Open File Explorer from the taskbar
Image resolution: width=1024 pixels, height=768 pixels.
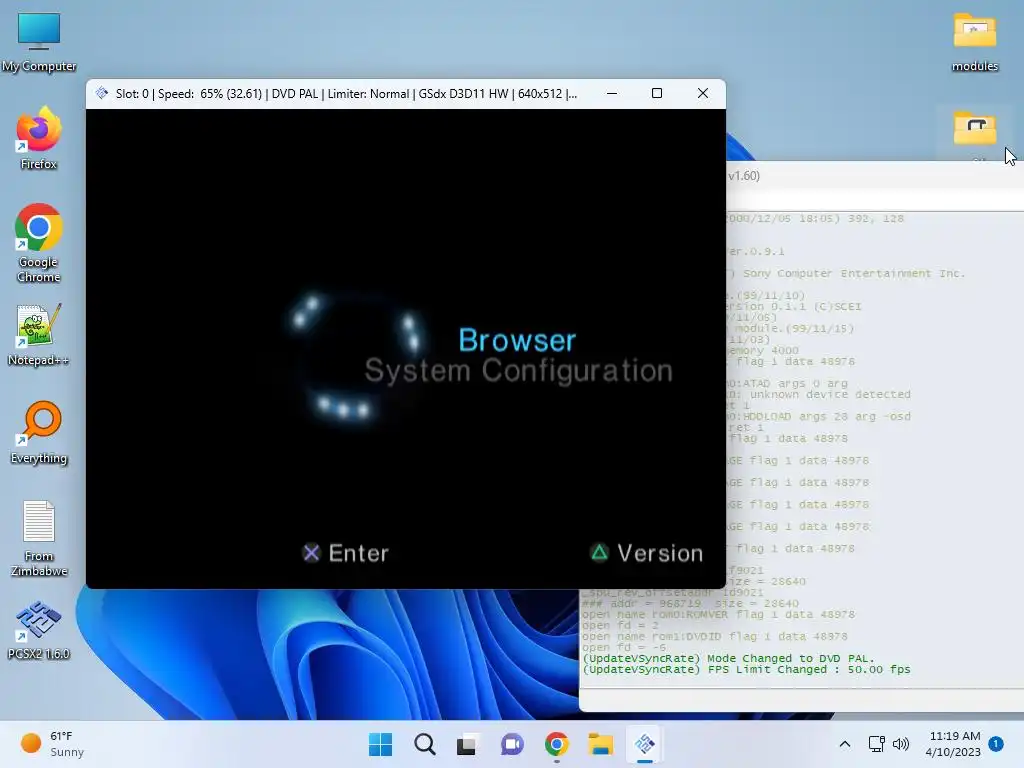(600, 744)
